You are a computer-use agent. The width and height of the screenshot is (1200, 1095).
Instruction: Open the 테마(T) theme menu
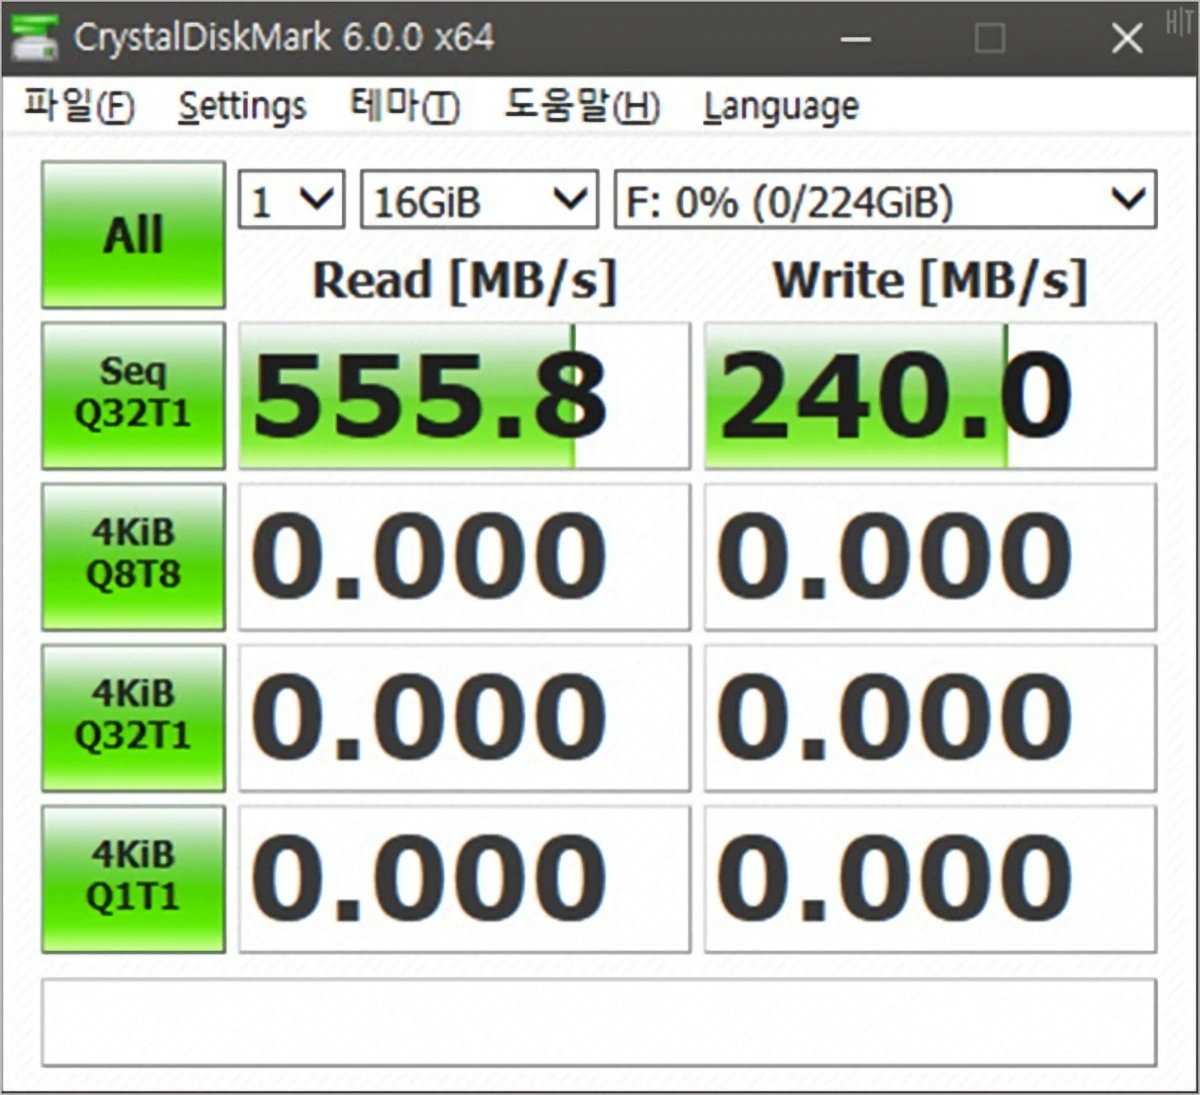pyautogui.click(x=404, y=105)
